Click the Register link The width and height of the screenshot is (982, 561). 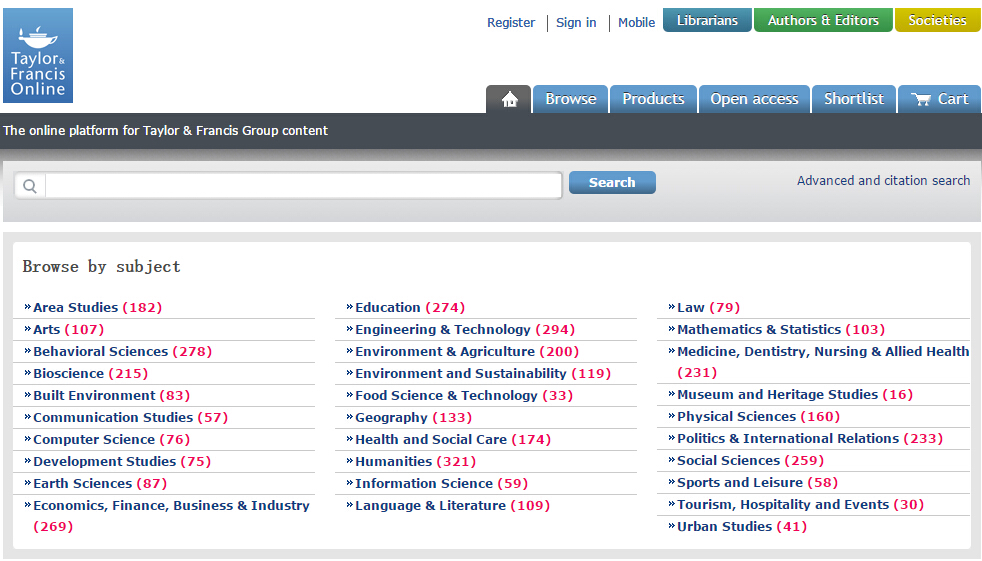(511, 23)
